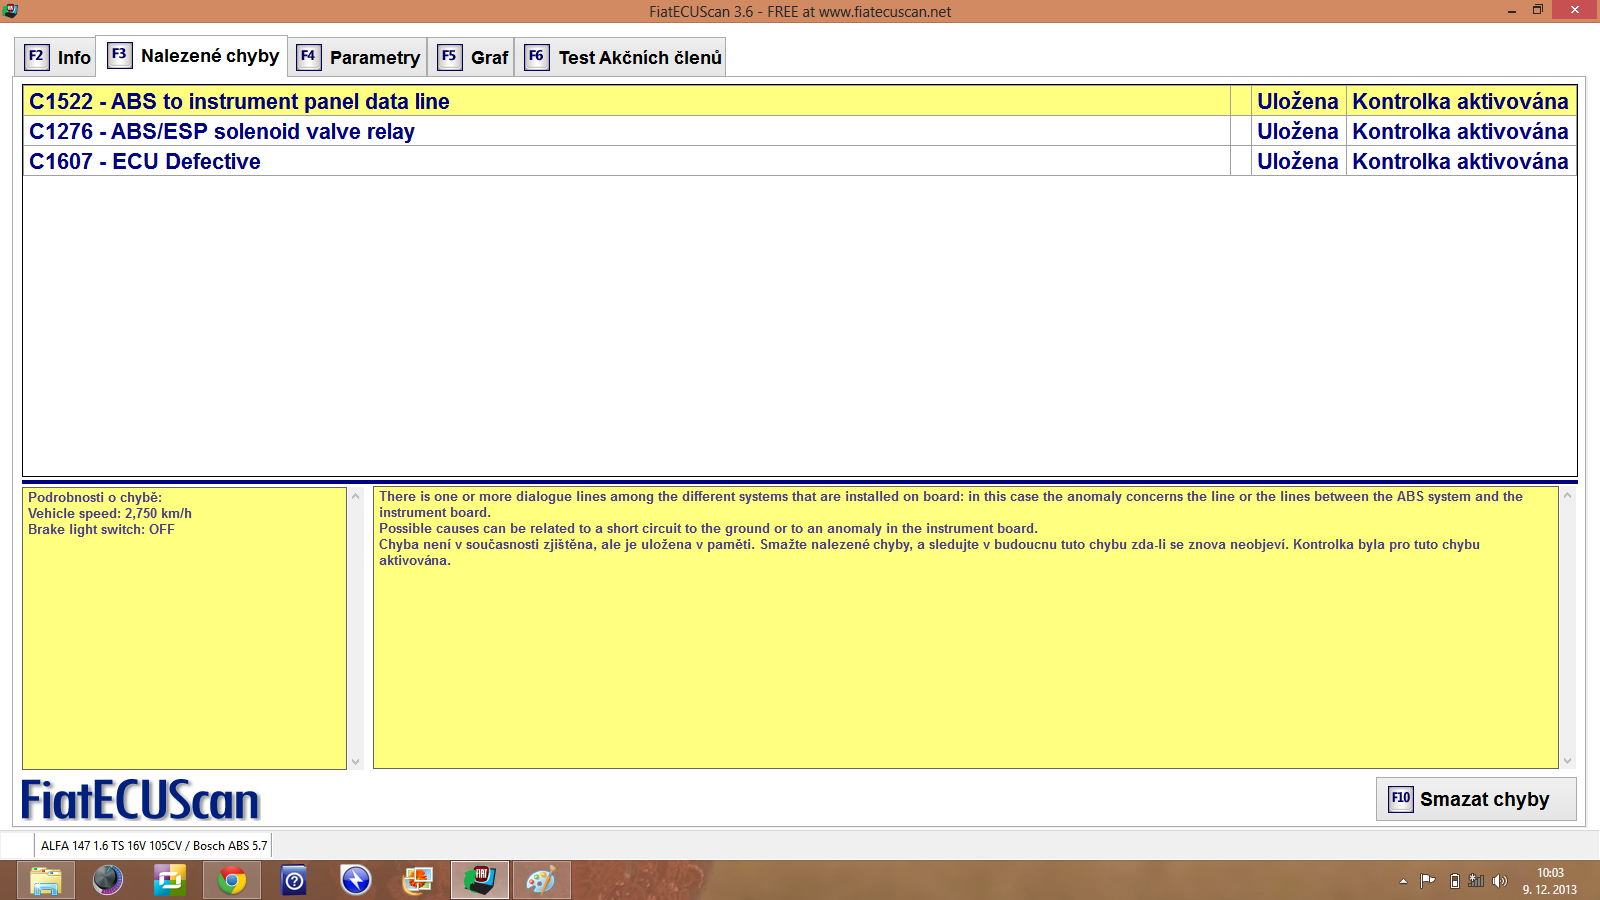Launch Google Chrome from taskbar

coord(232,880)
